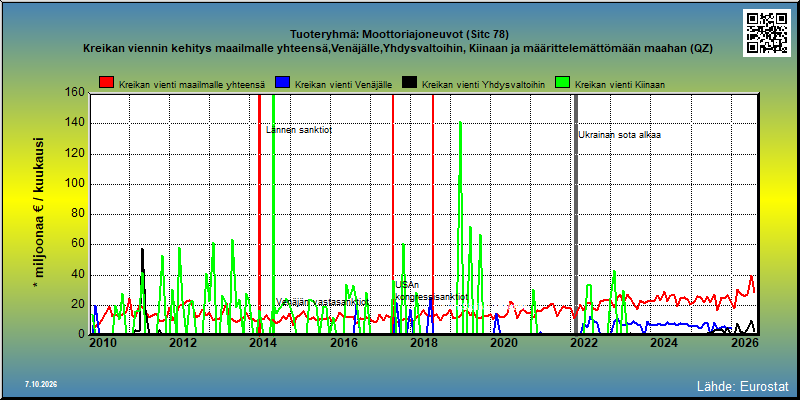Click y-axis value 140

click(76, 123)
